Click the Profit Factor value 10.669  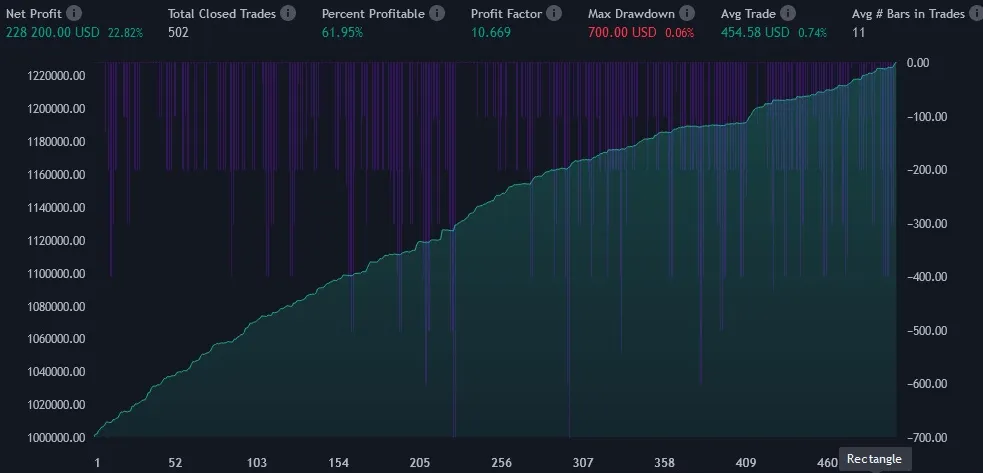click(491, 32)
